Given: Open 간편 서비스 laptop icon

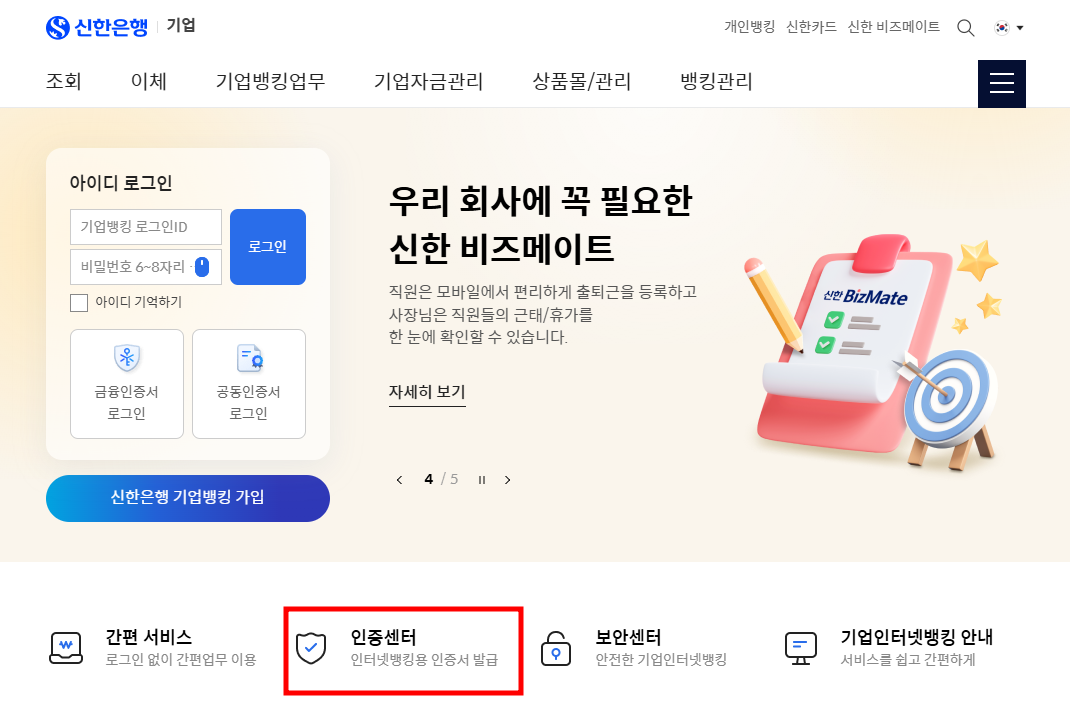Looking at the screenshot, I should (x=66, y=648).
